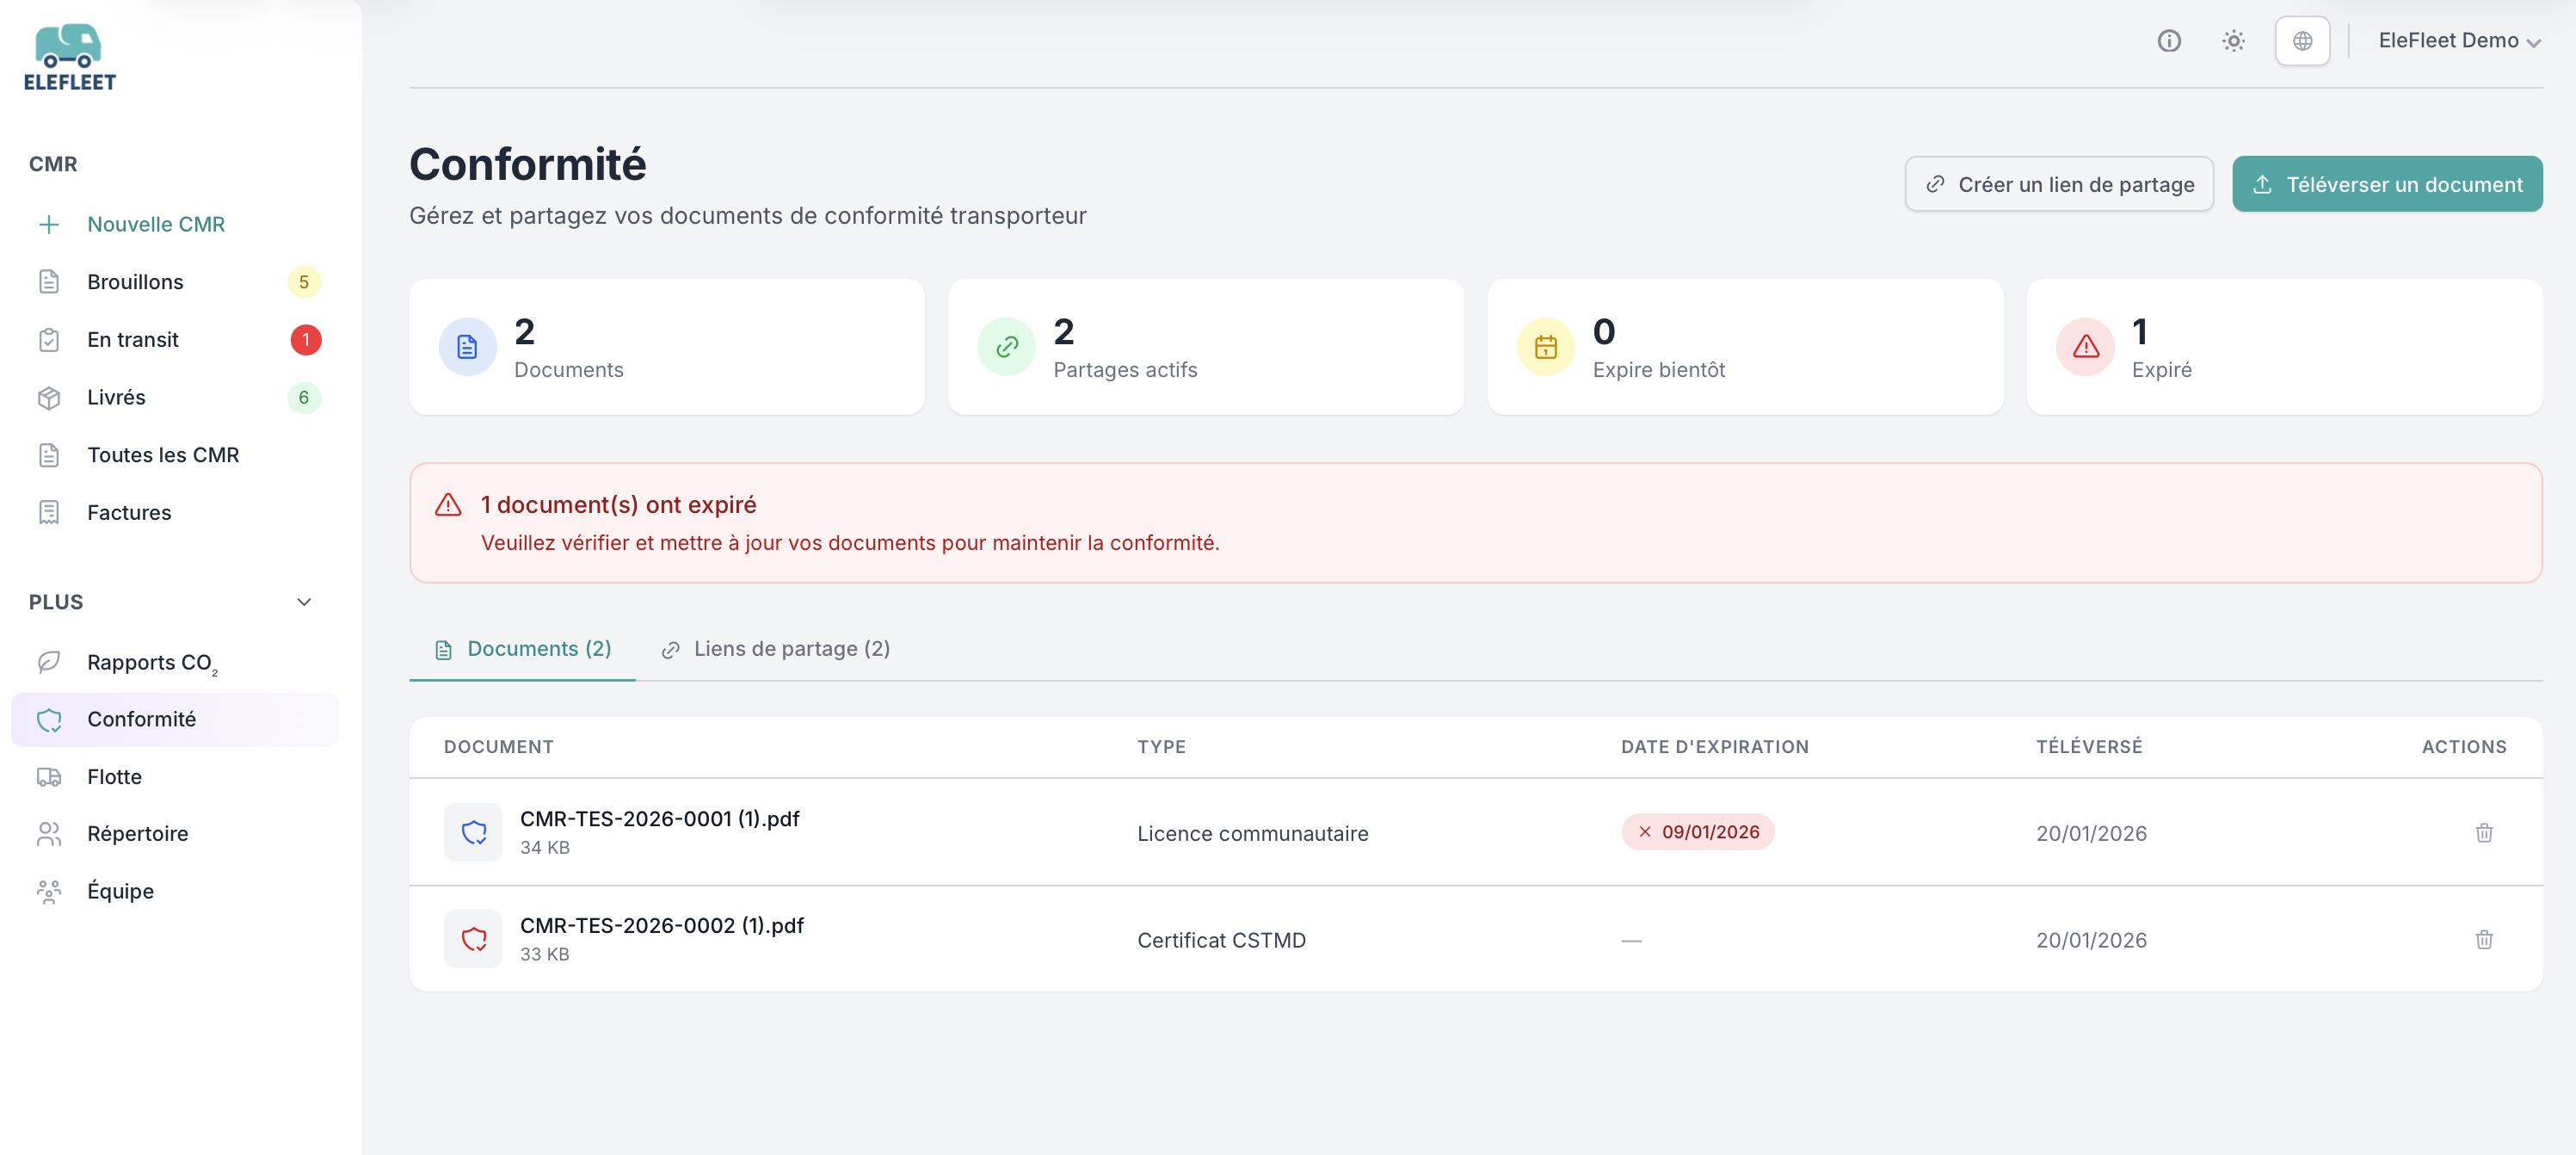Click the info icon in top bar

[2168, 41]
